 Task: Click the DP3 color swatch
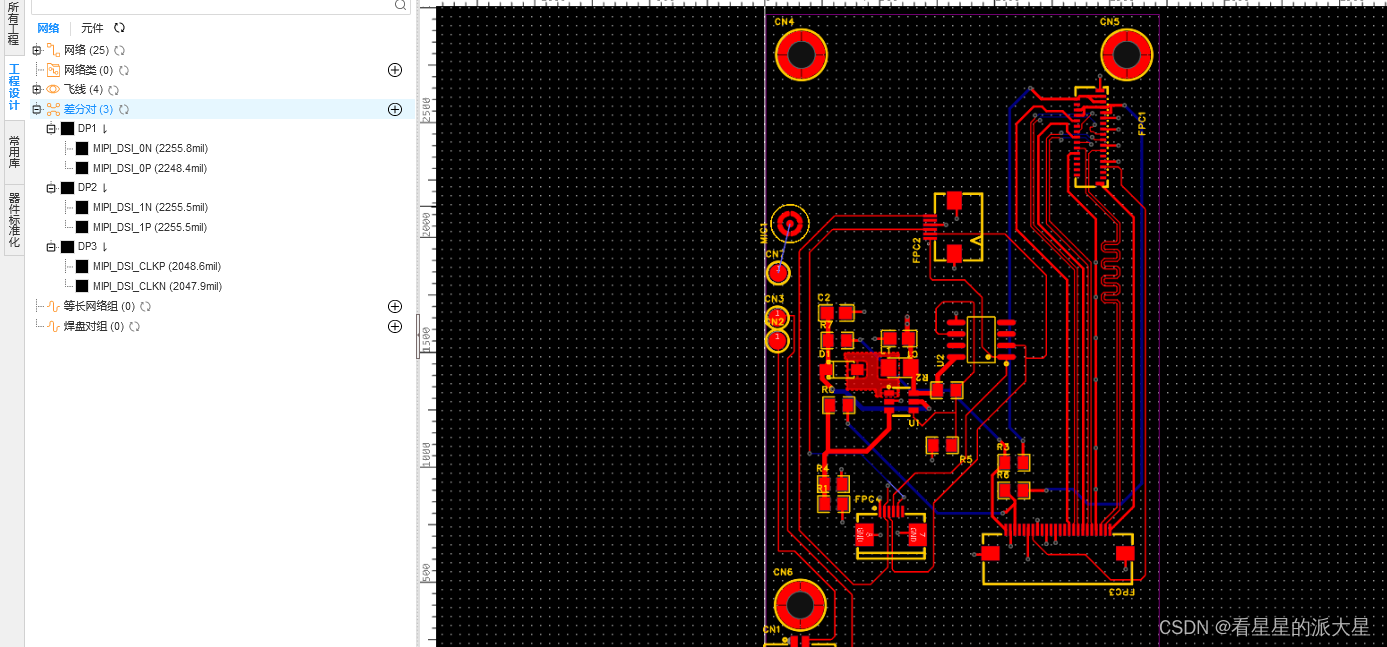67,247
